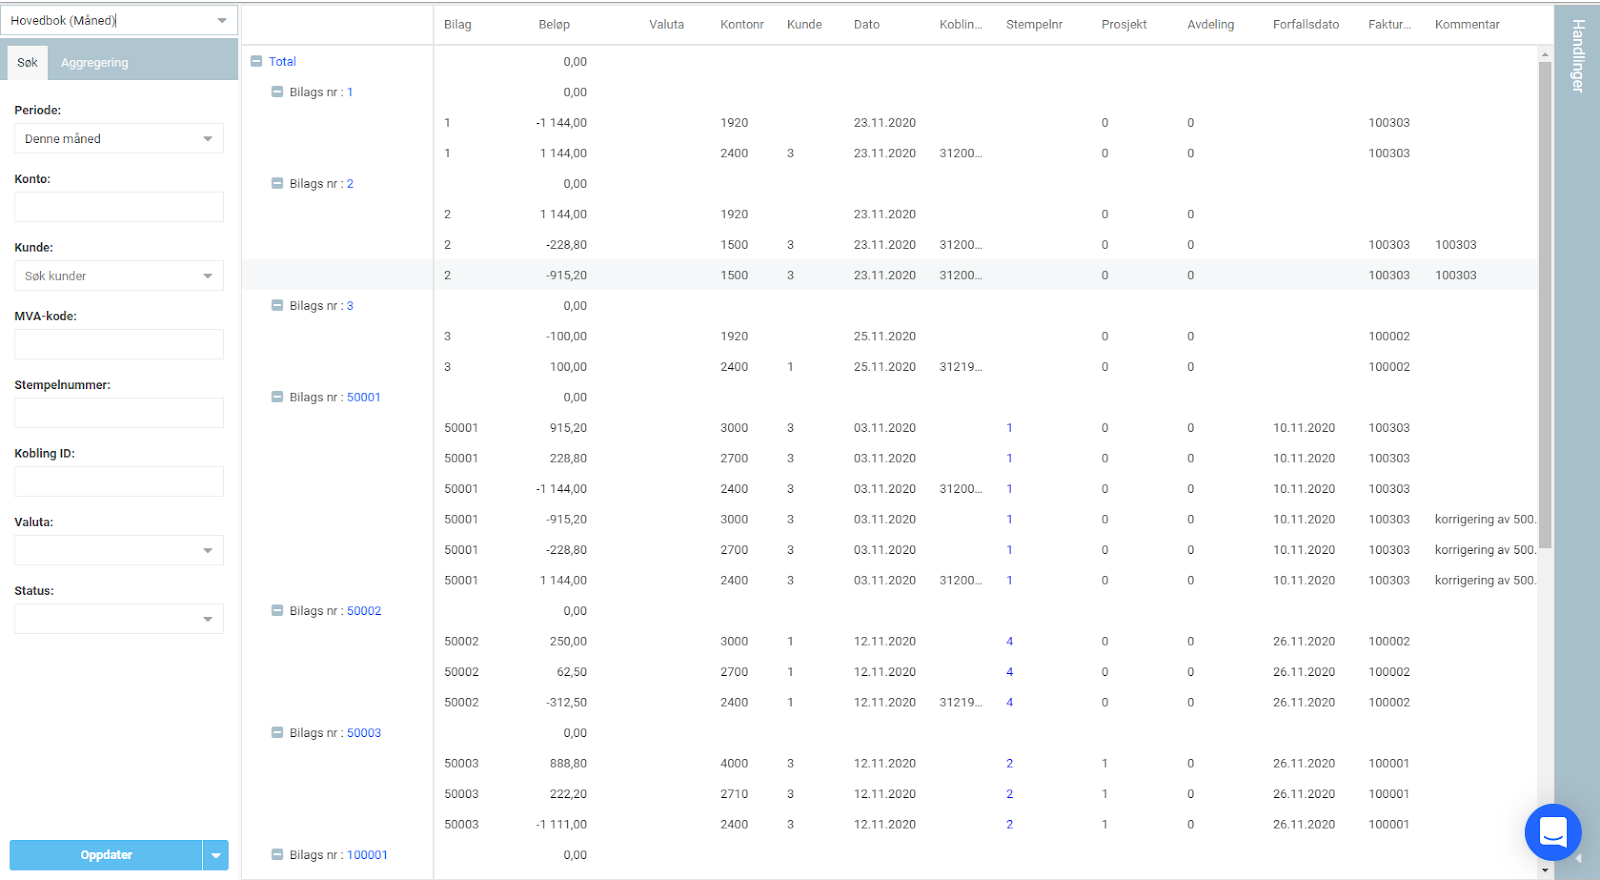Open voucher link 50001
The width and height of the screenshot is (1600, 880).
coord(364,397)
